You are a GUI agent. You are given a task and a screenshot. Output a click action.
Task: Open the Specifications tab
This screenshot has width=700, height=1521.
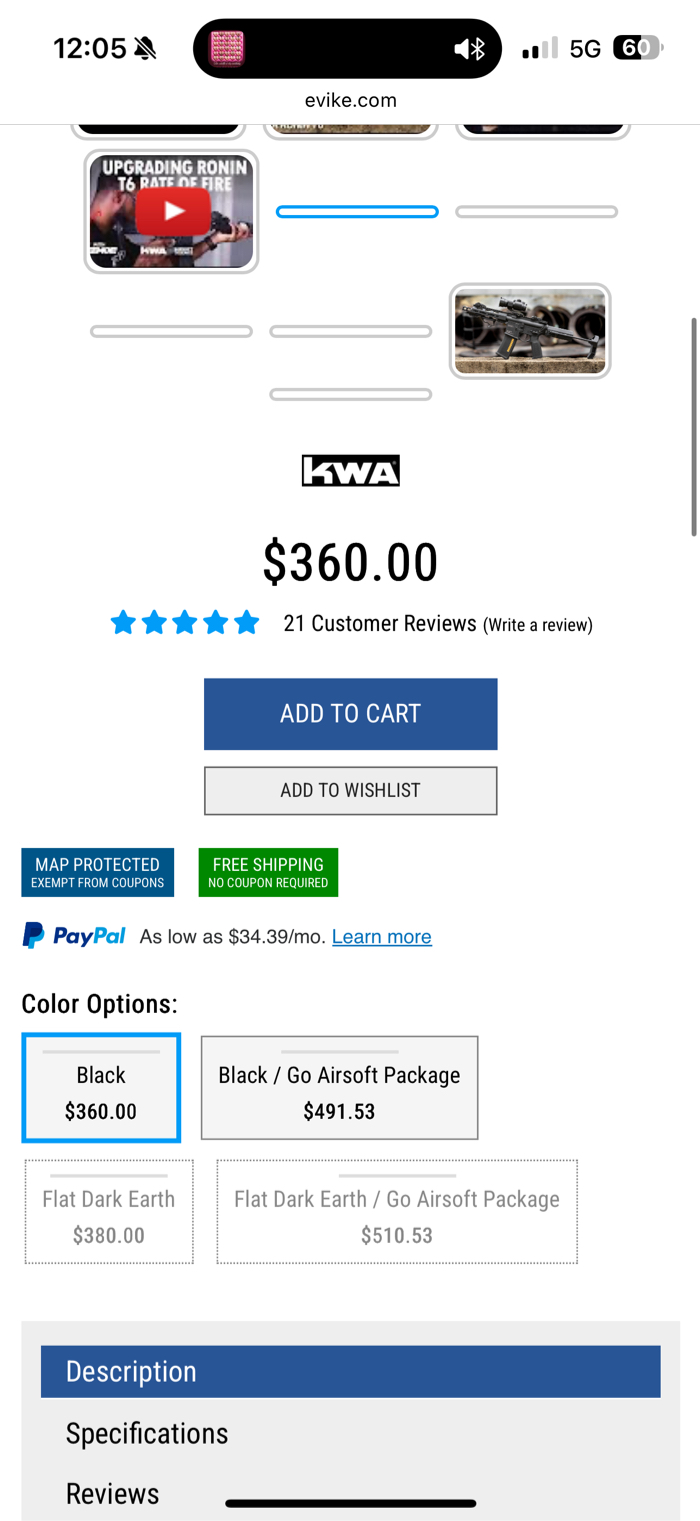[147, 1433]
